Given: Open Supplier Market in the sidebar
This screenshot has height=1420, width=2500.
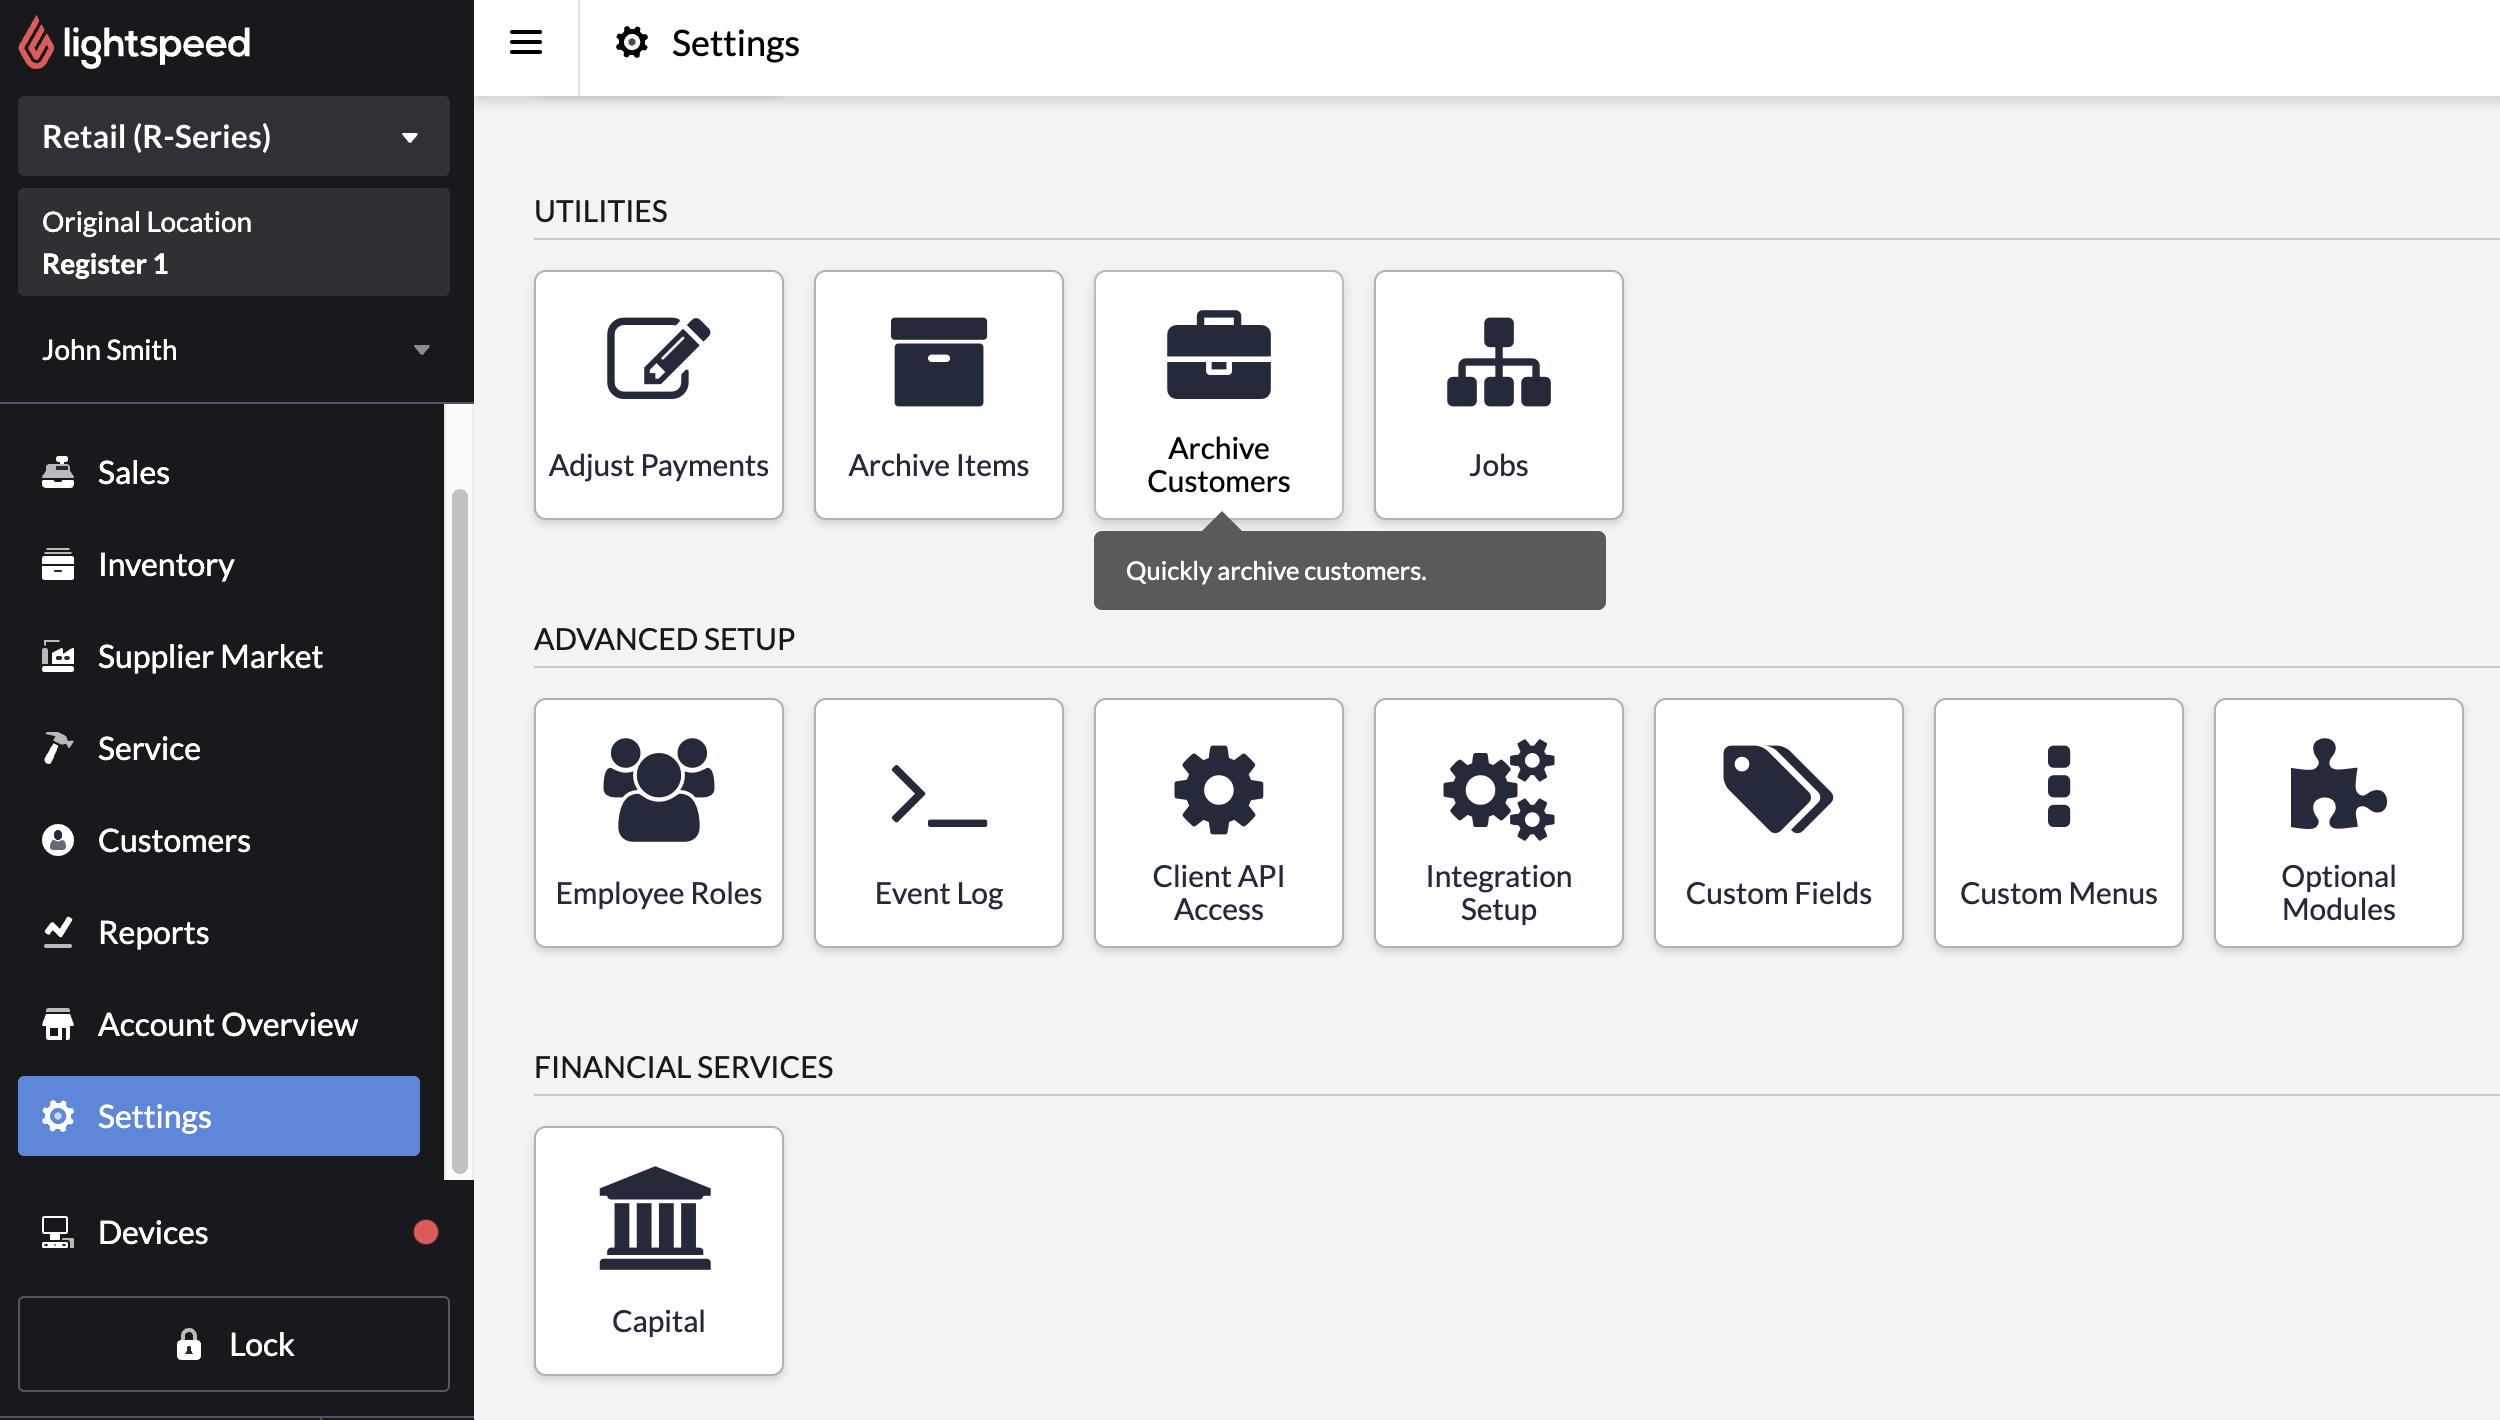Looking at the screenshot, I should (x=219, y=657).
